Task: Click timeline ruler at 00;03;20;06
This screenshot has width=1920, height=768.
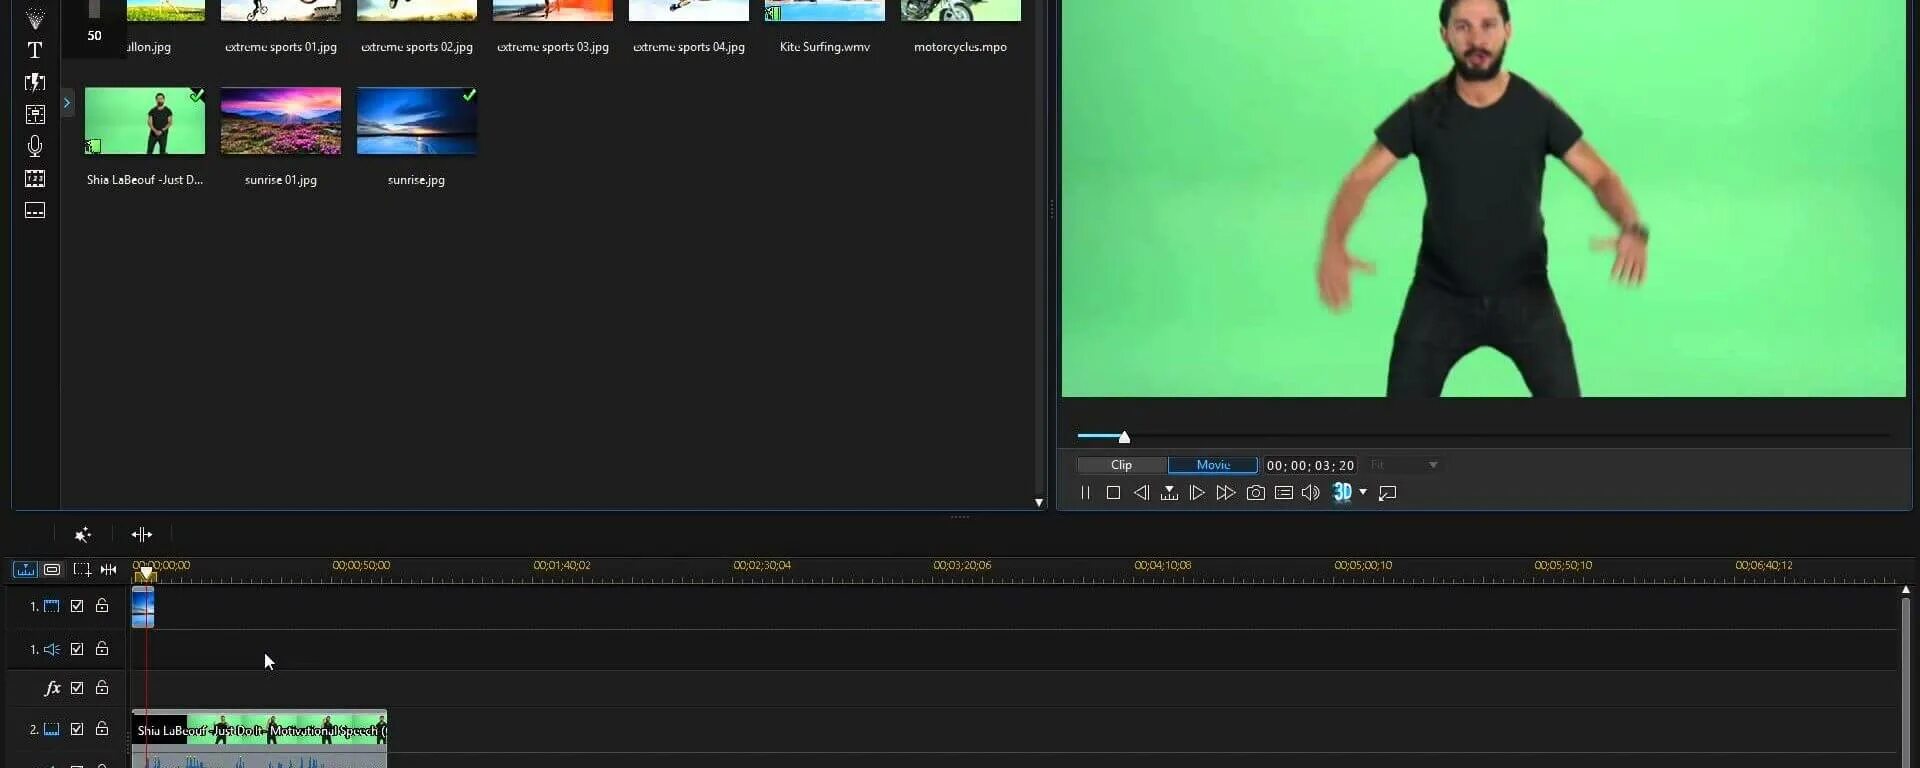Action: click(x=962, y=566)
